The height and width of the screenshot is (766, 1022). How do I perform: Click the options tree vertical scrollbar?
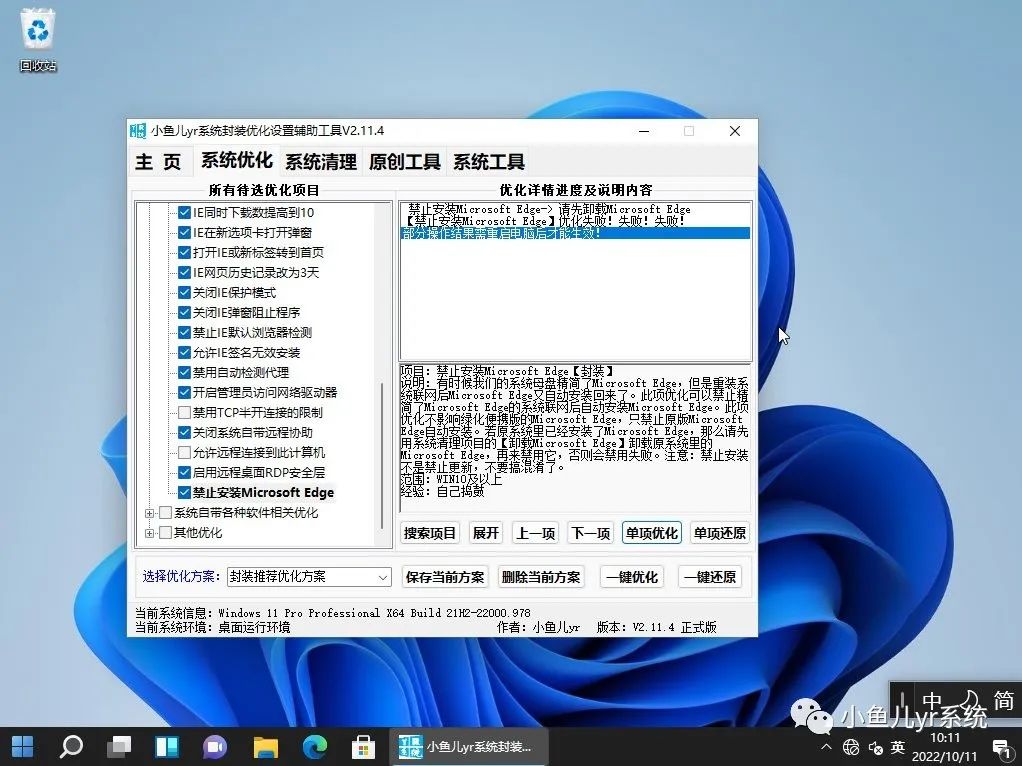coord(382,456)
